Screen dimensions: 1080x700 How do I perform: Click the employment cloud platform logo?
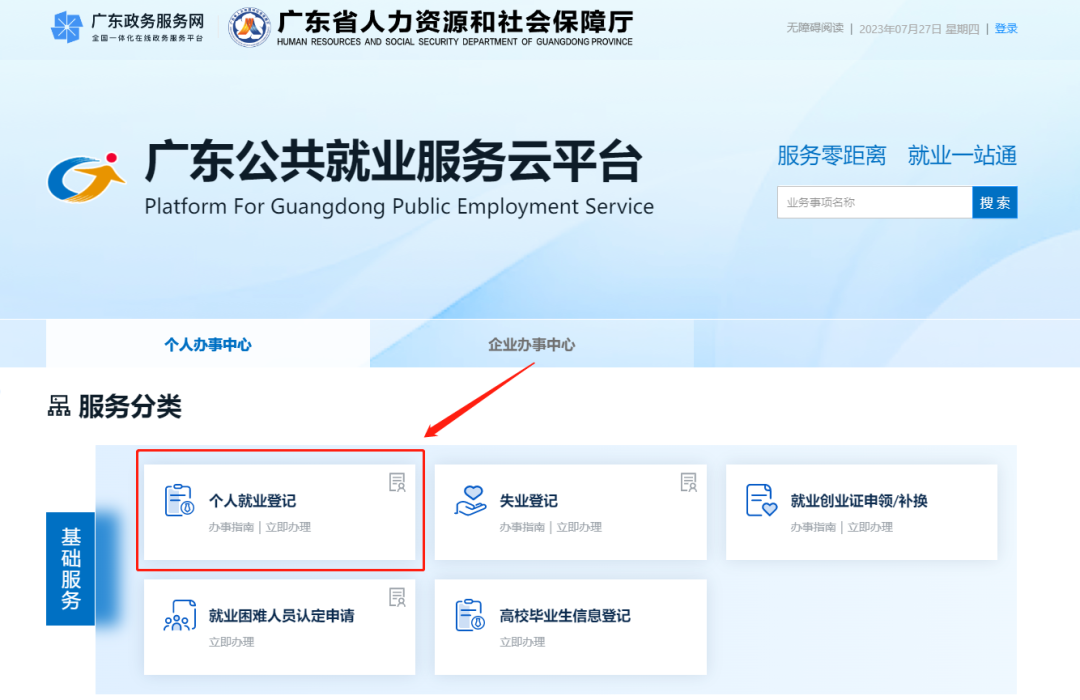pyautogui.click(x=86, y=178)
